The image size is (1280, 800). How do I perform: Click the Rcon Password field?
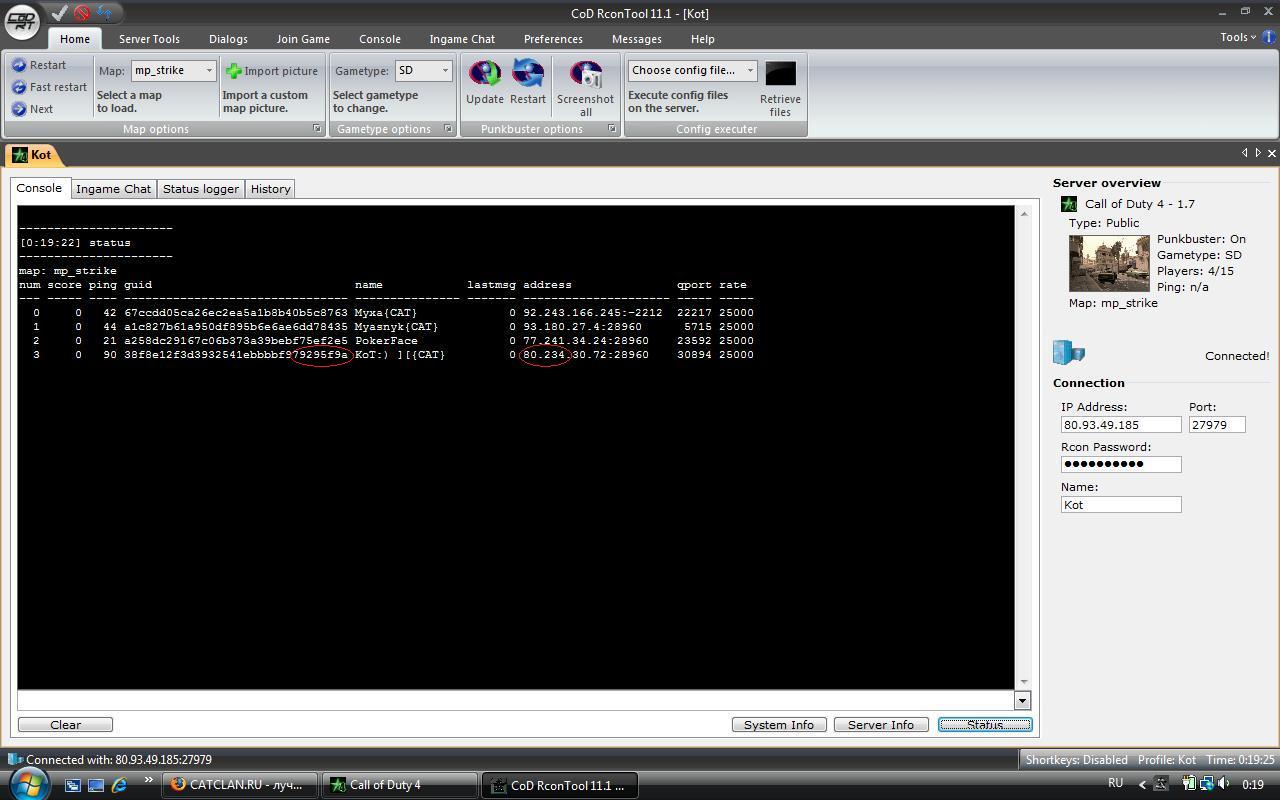click(1121, 464)
